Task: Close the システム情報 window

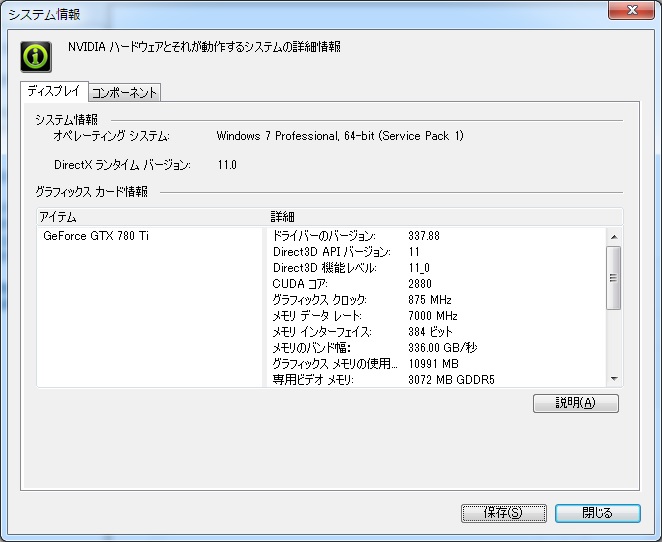Action: (631, 10)
